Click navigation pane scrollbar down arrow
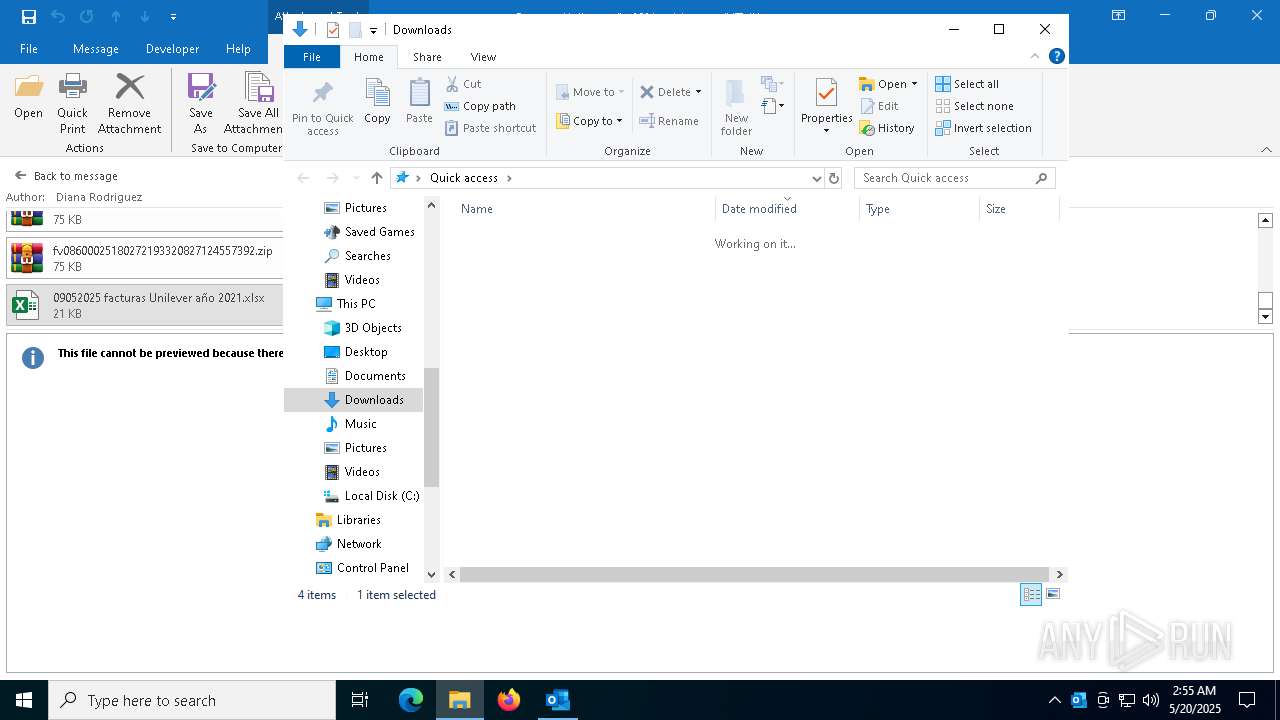The height and width of the screenshot is (720, 1280). pos(432,574)
